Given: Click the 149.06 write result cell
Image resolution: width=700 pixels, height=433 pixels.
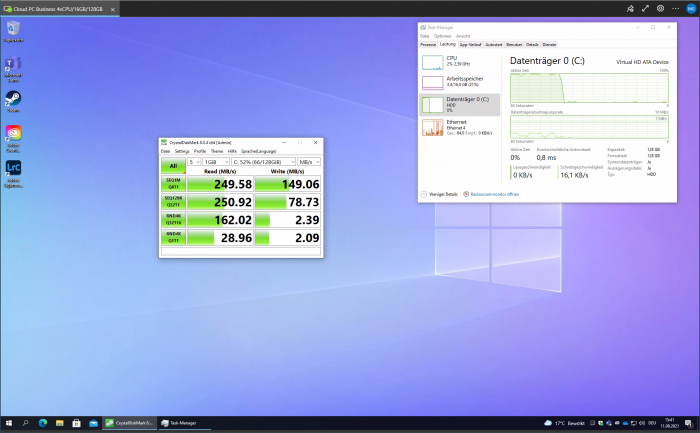Looking at the screenshot, I should click(288, 184).
